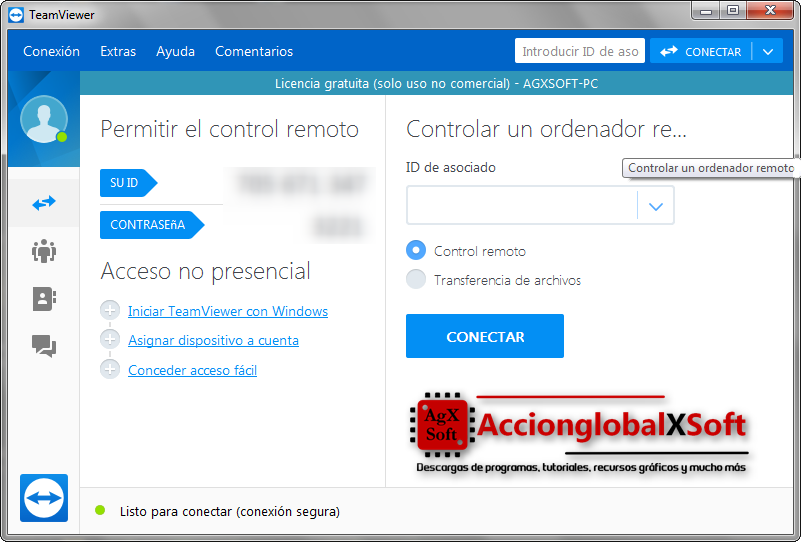Open the Conexión menu
This screenshot has height=542, width=801.
pos(52,52)
